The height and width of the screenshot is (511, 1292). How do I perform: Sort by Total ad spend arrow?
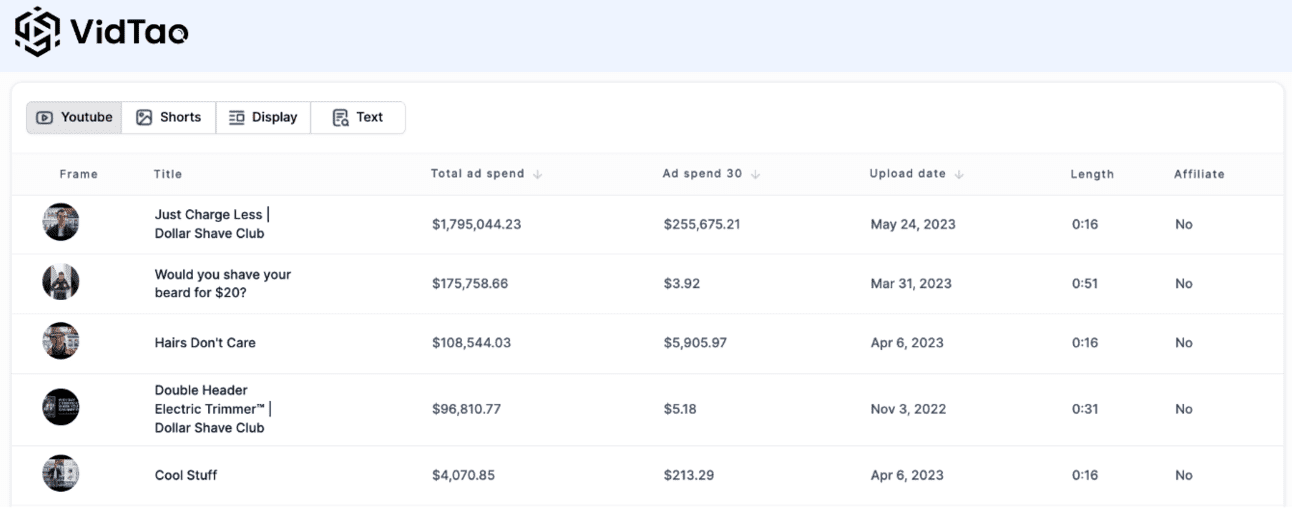(x=537, y=174)
